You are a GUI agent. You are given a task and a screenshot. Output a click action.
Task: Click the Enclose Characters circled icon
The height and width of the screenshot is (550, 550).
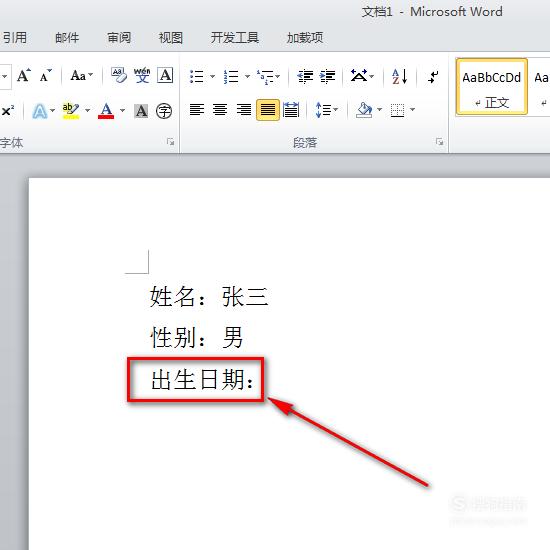point(164,111)
